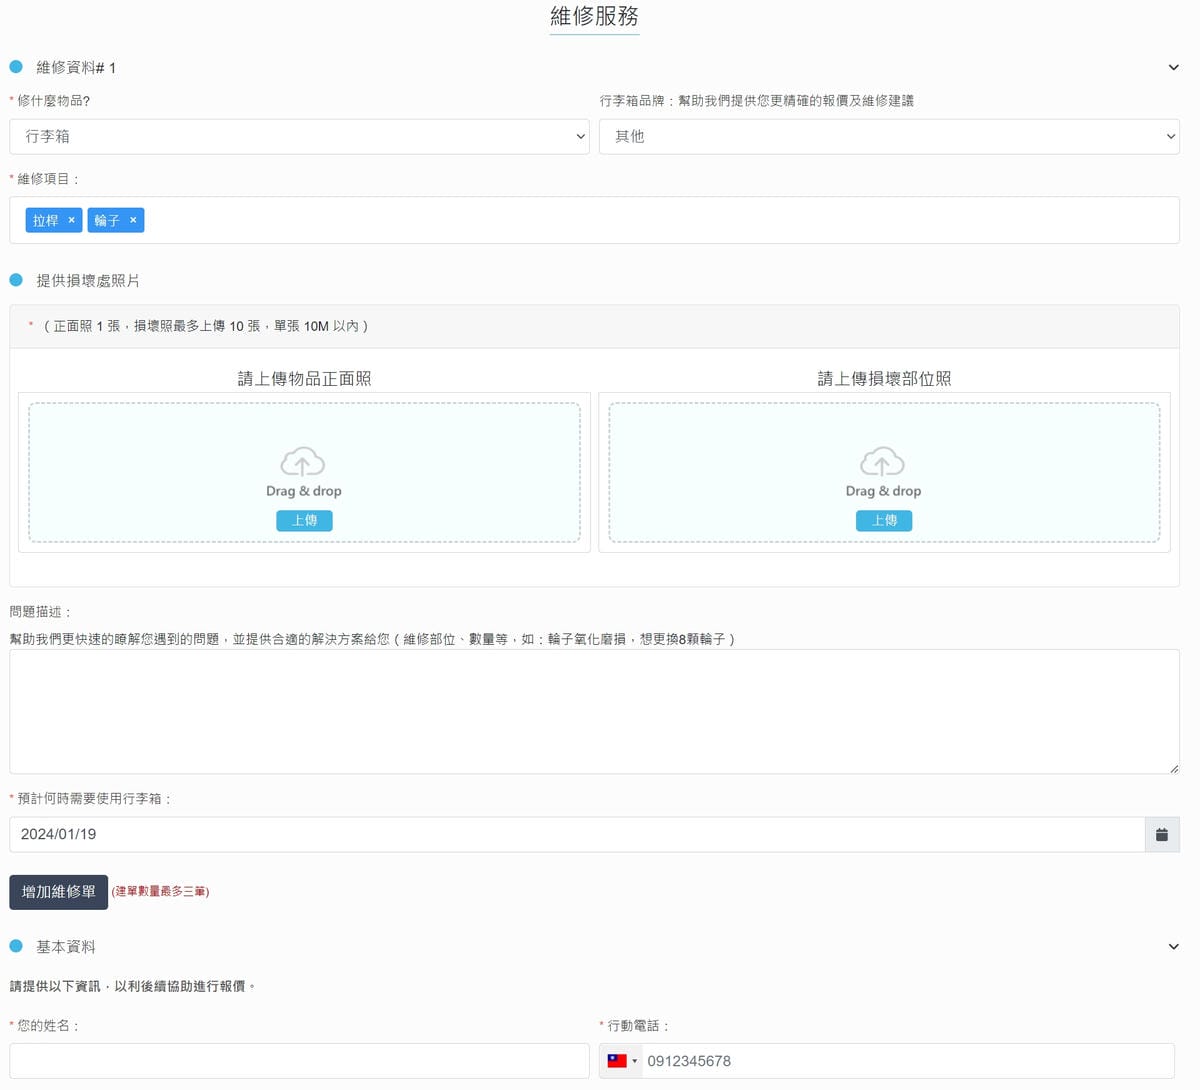The width and height of the screenshot is (1200, 1090).
Task: Click the 拉桿 tag label
Action: click(46, 220)
